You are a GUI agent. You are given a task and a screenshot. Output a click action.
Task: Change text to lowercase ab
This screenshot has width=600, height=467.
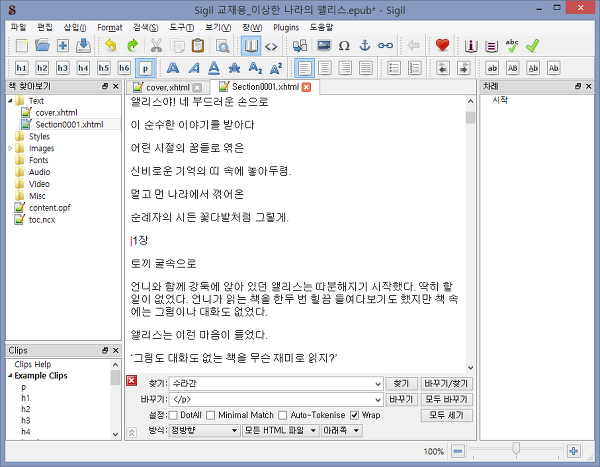tap(492, 68)
